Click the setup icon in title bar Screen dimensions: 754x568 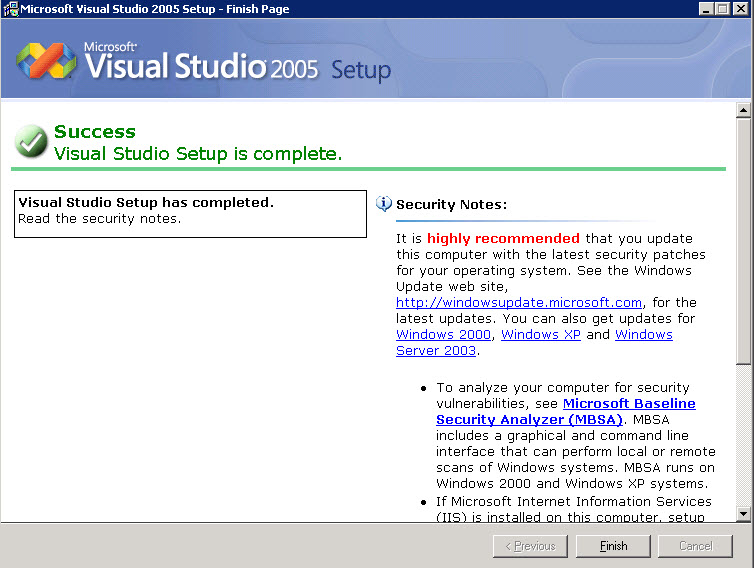11,9
